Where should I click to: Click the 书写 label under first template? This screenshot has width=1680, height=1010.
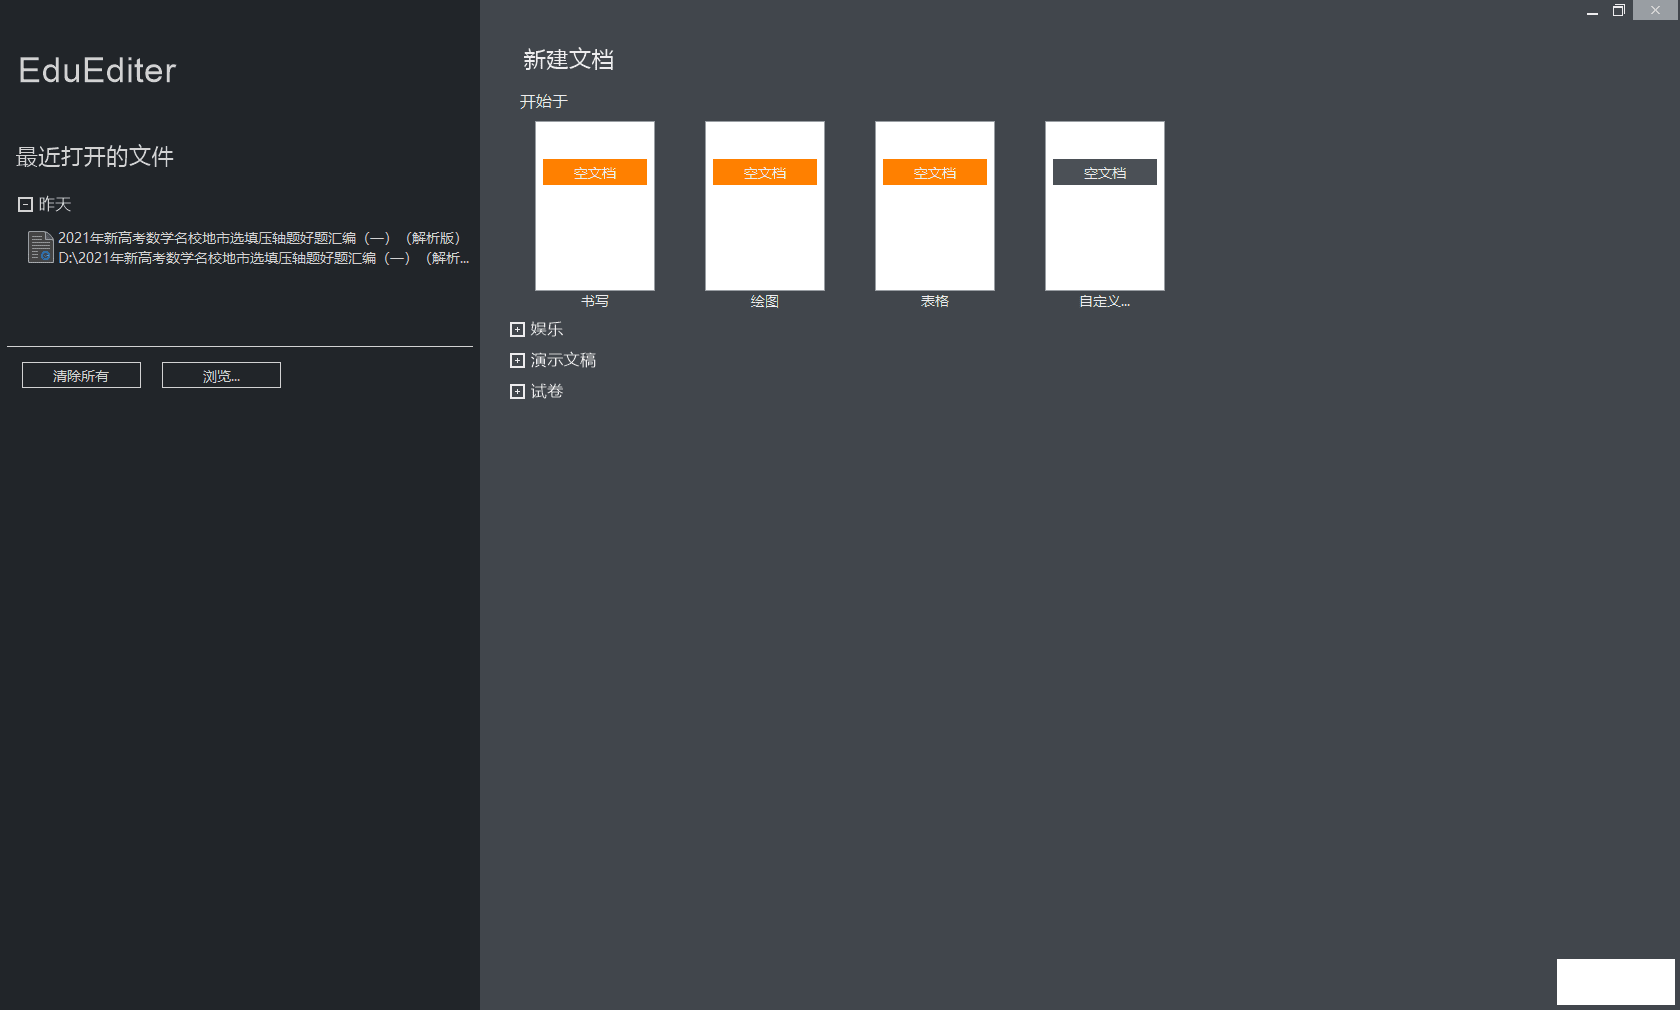(594, 301)
